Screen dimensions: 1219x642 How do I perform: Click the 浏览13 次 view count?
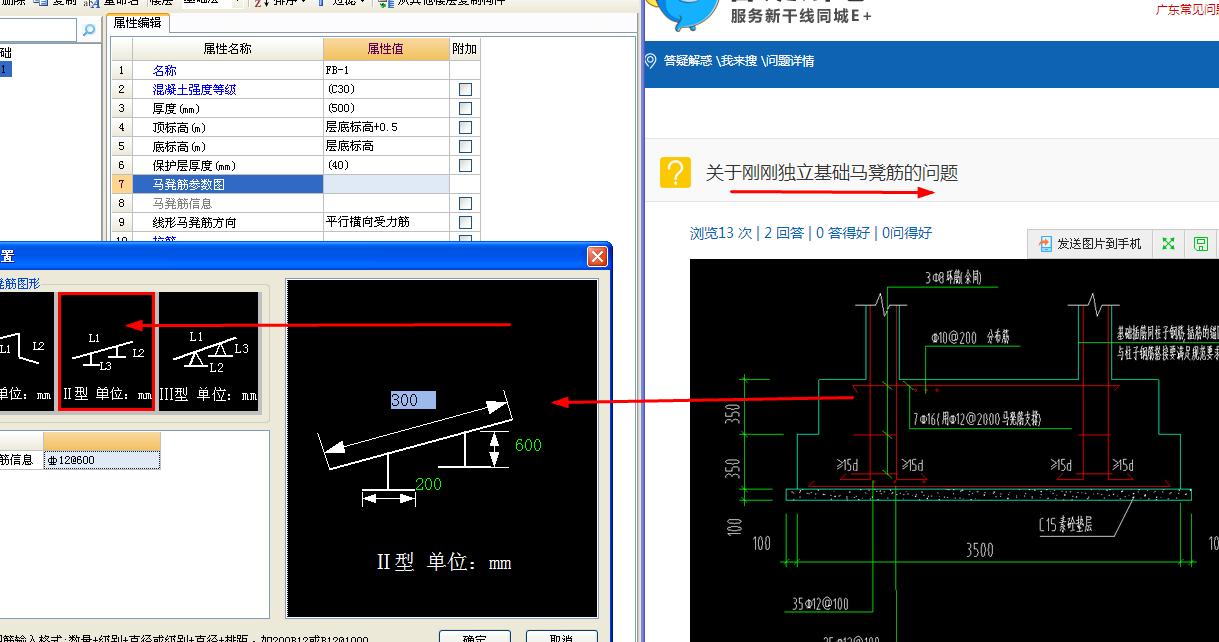(x=721, y=233)
